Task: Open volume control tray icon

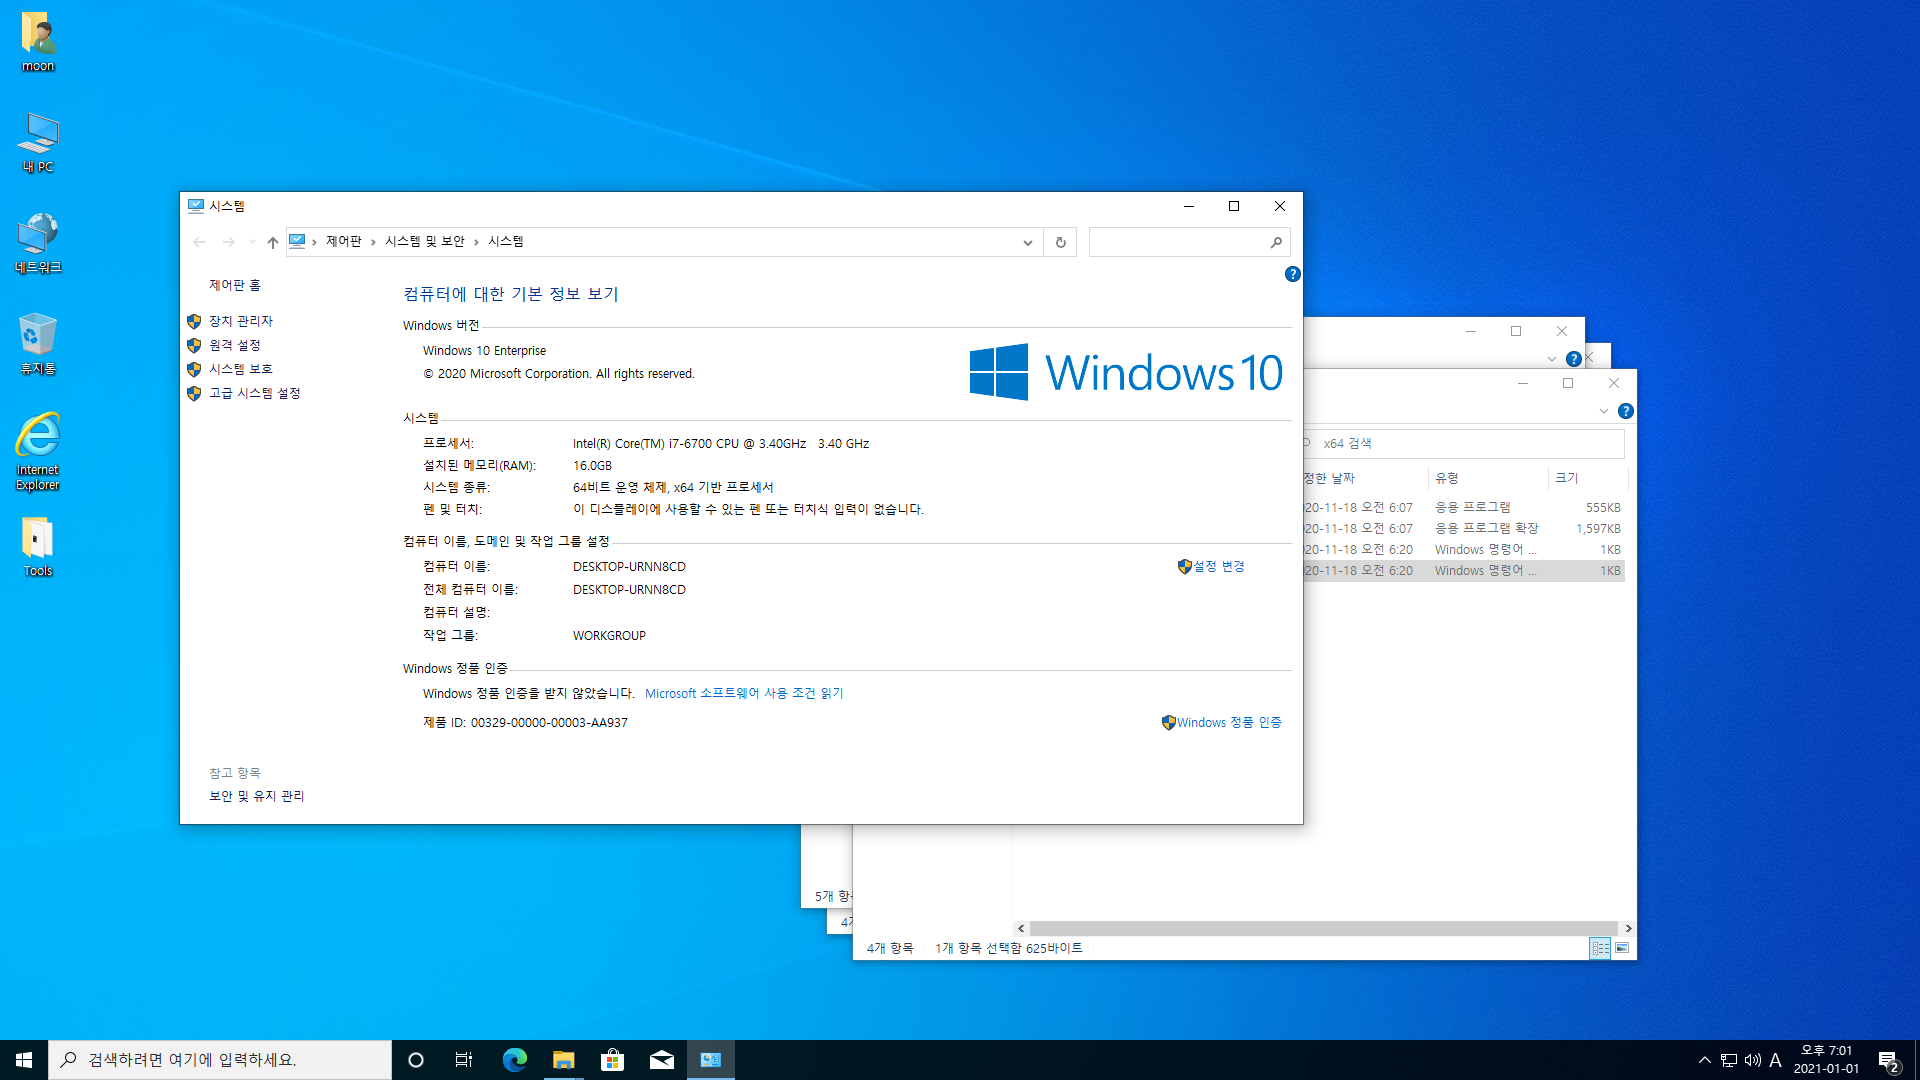Action: (1752, 1060)
